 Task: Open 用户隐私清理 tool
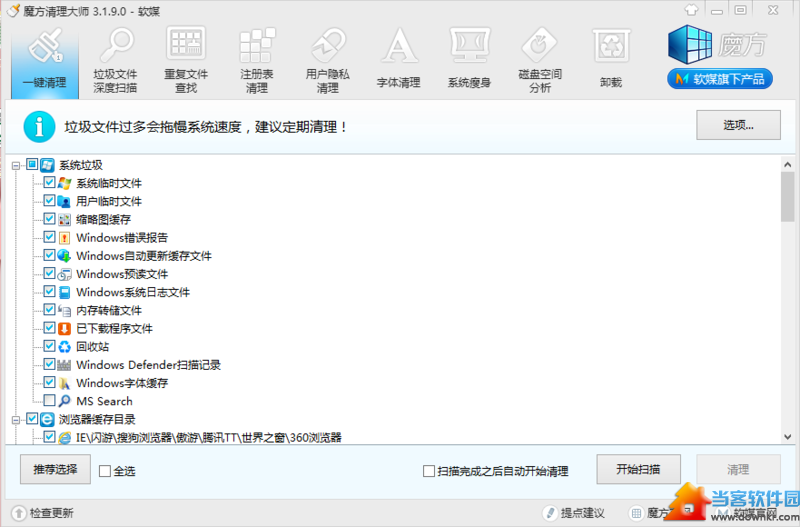[x=328, y=60]
